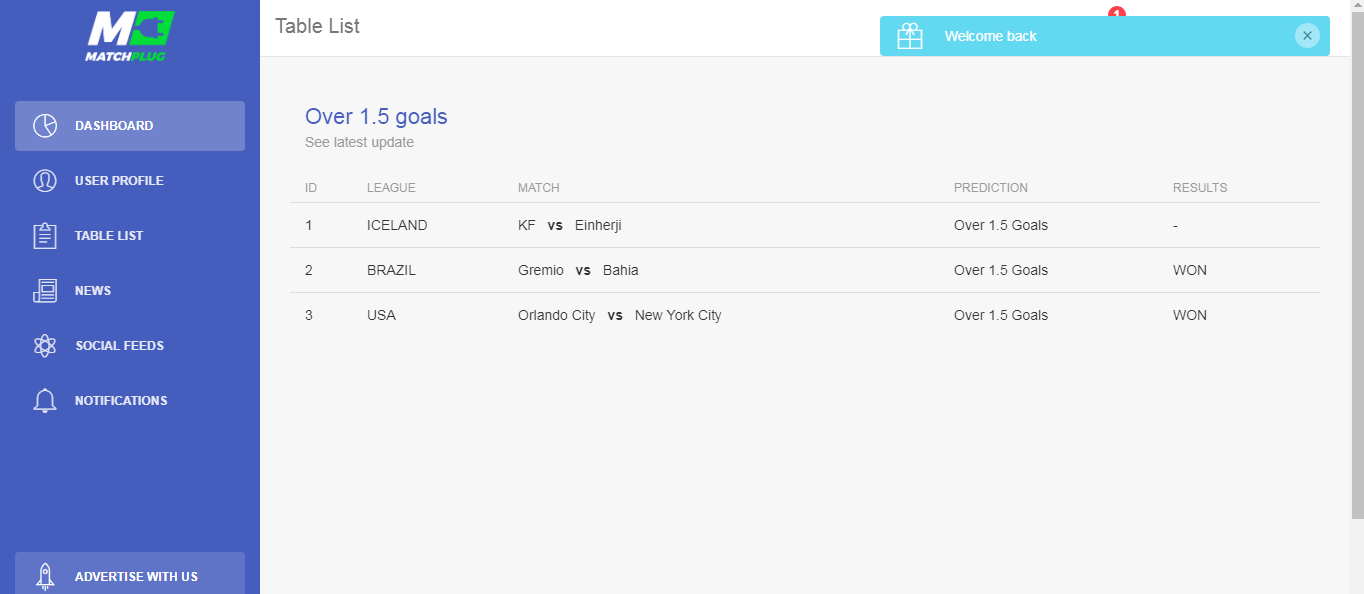Click the Table List clipboard icon

point(45,236)
